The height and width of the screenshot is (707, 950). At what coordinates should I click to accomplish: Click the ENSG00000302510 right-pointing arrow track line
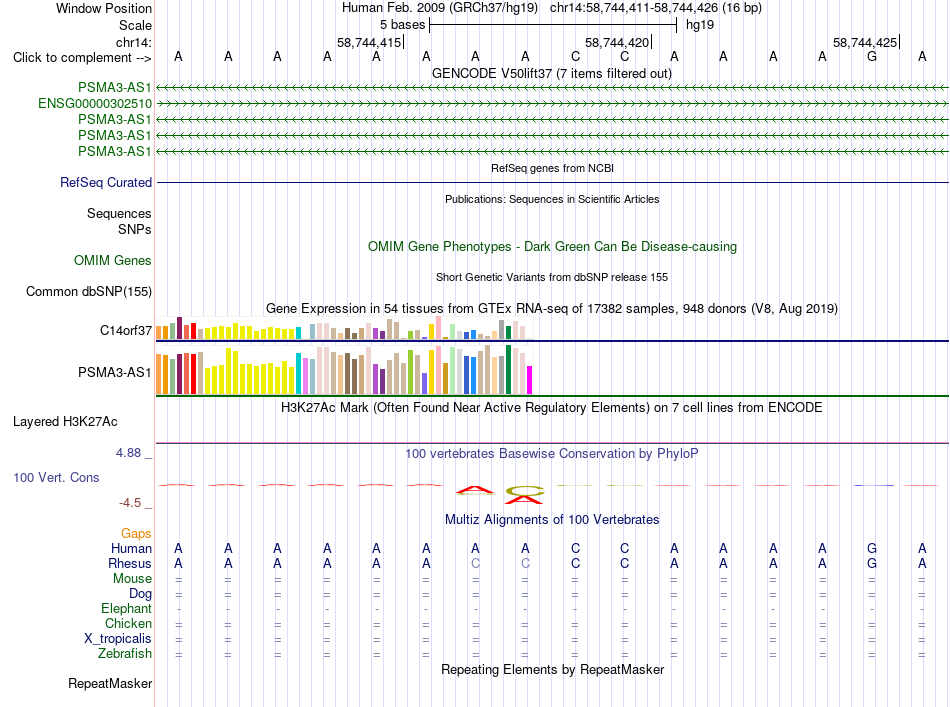[552, 104]
